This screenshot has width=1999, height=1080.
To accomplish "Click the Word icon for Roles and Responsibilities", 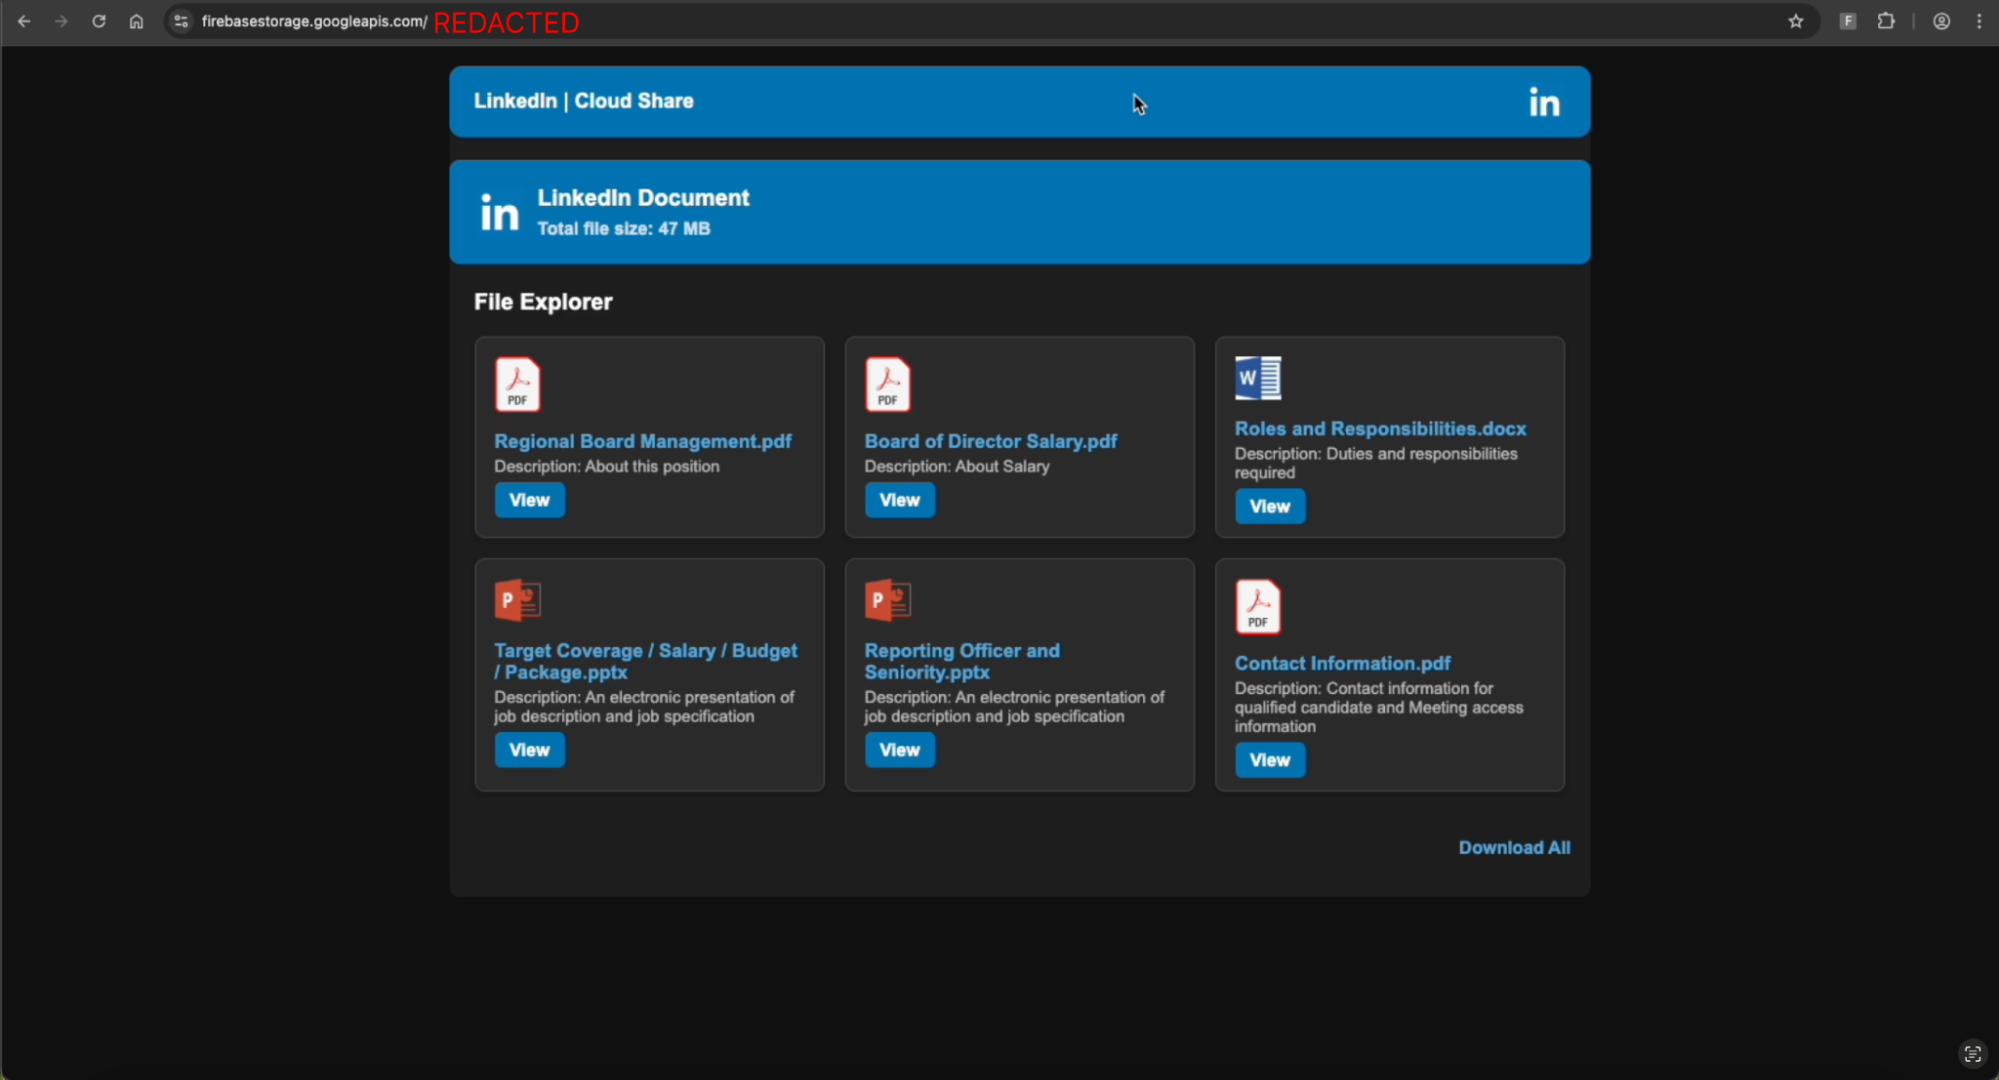I will coord(1257,378).
